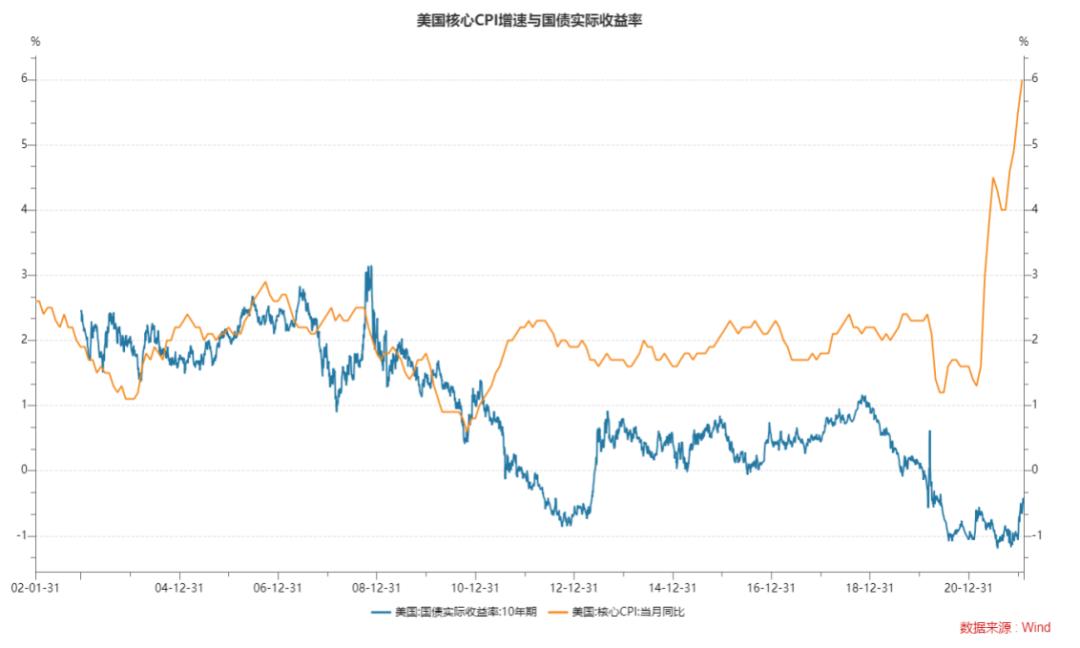Viewport: 1080px width, 648px height.
Task: Click the -1 tick on right axis
Action: pyautogui.click(x=1039, y=536)
